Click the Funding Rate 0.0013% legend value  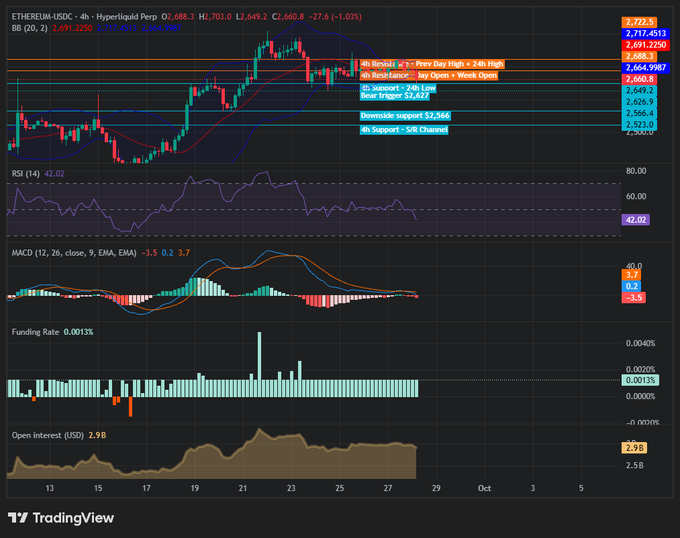click(78, 332)
